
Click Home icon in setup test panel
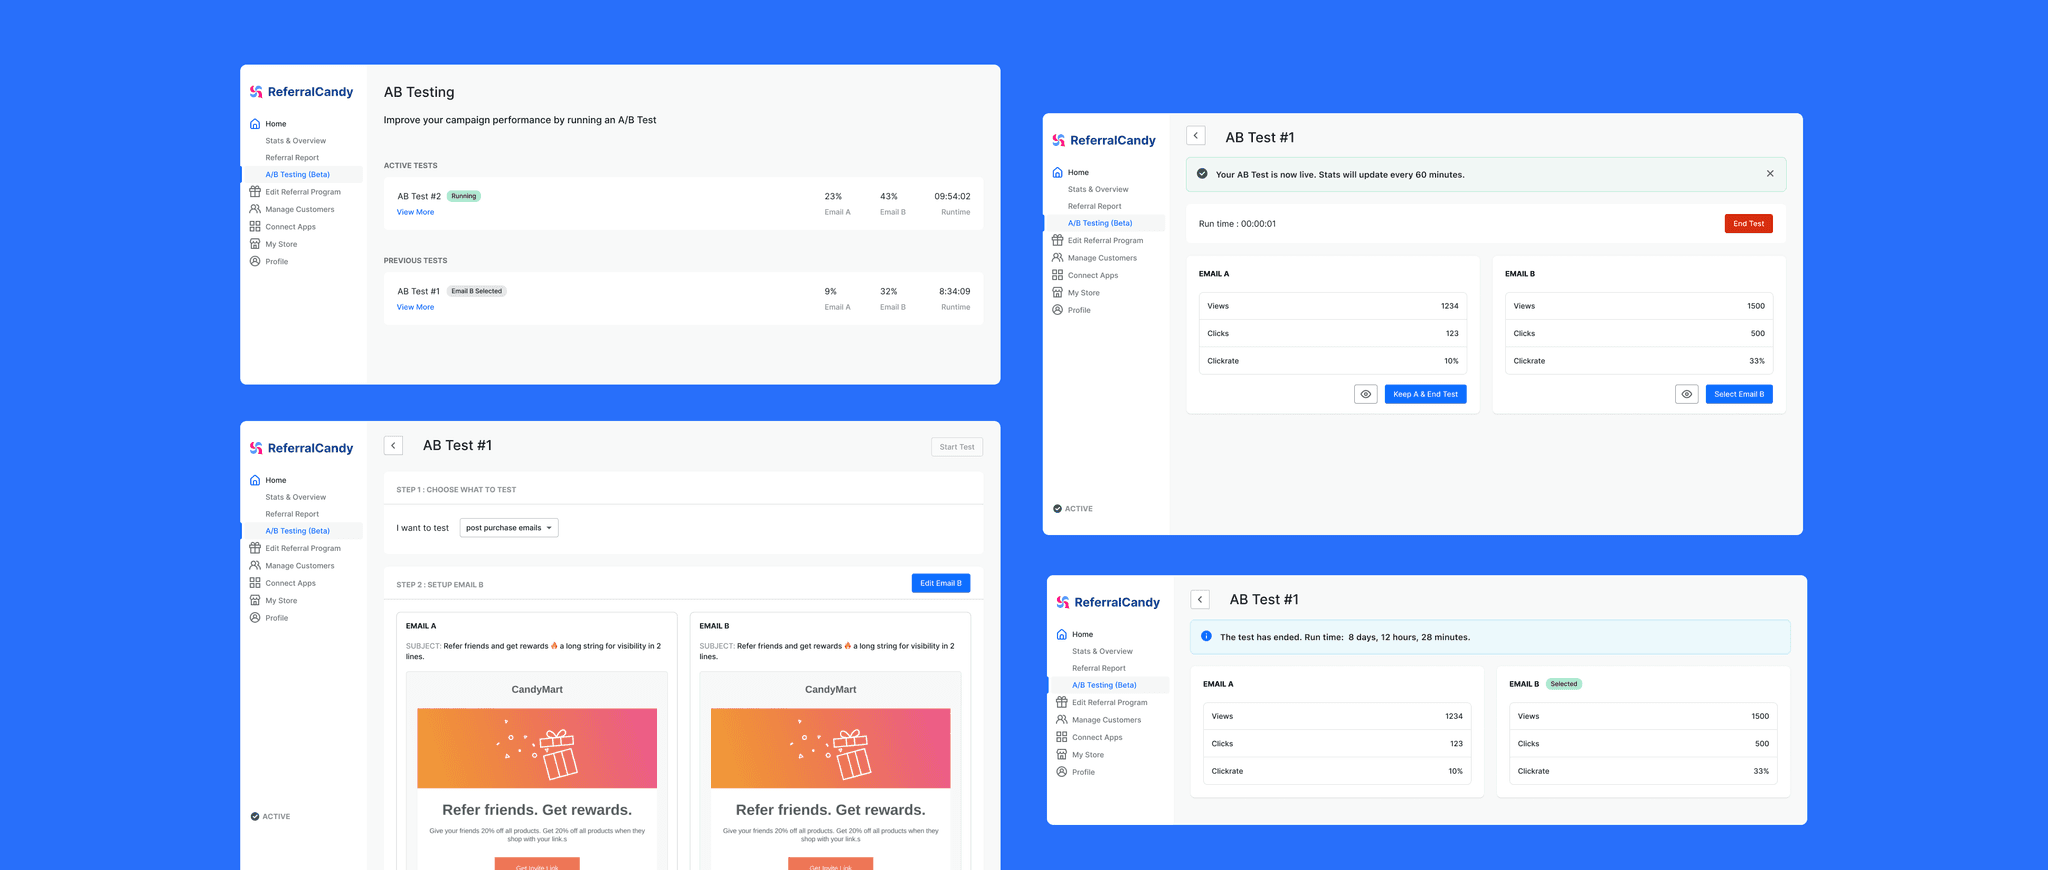tap(255, 480)
